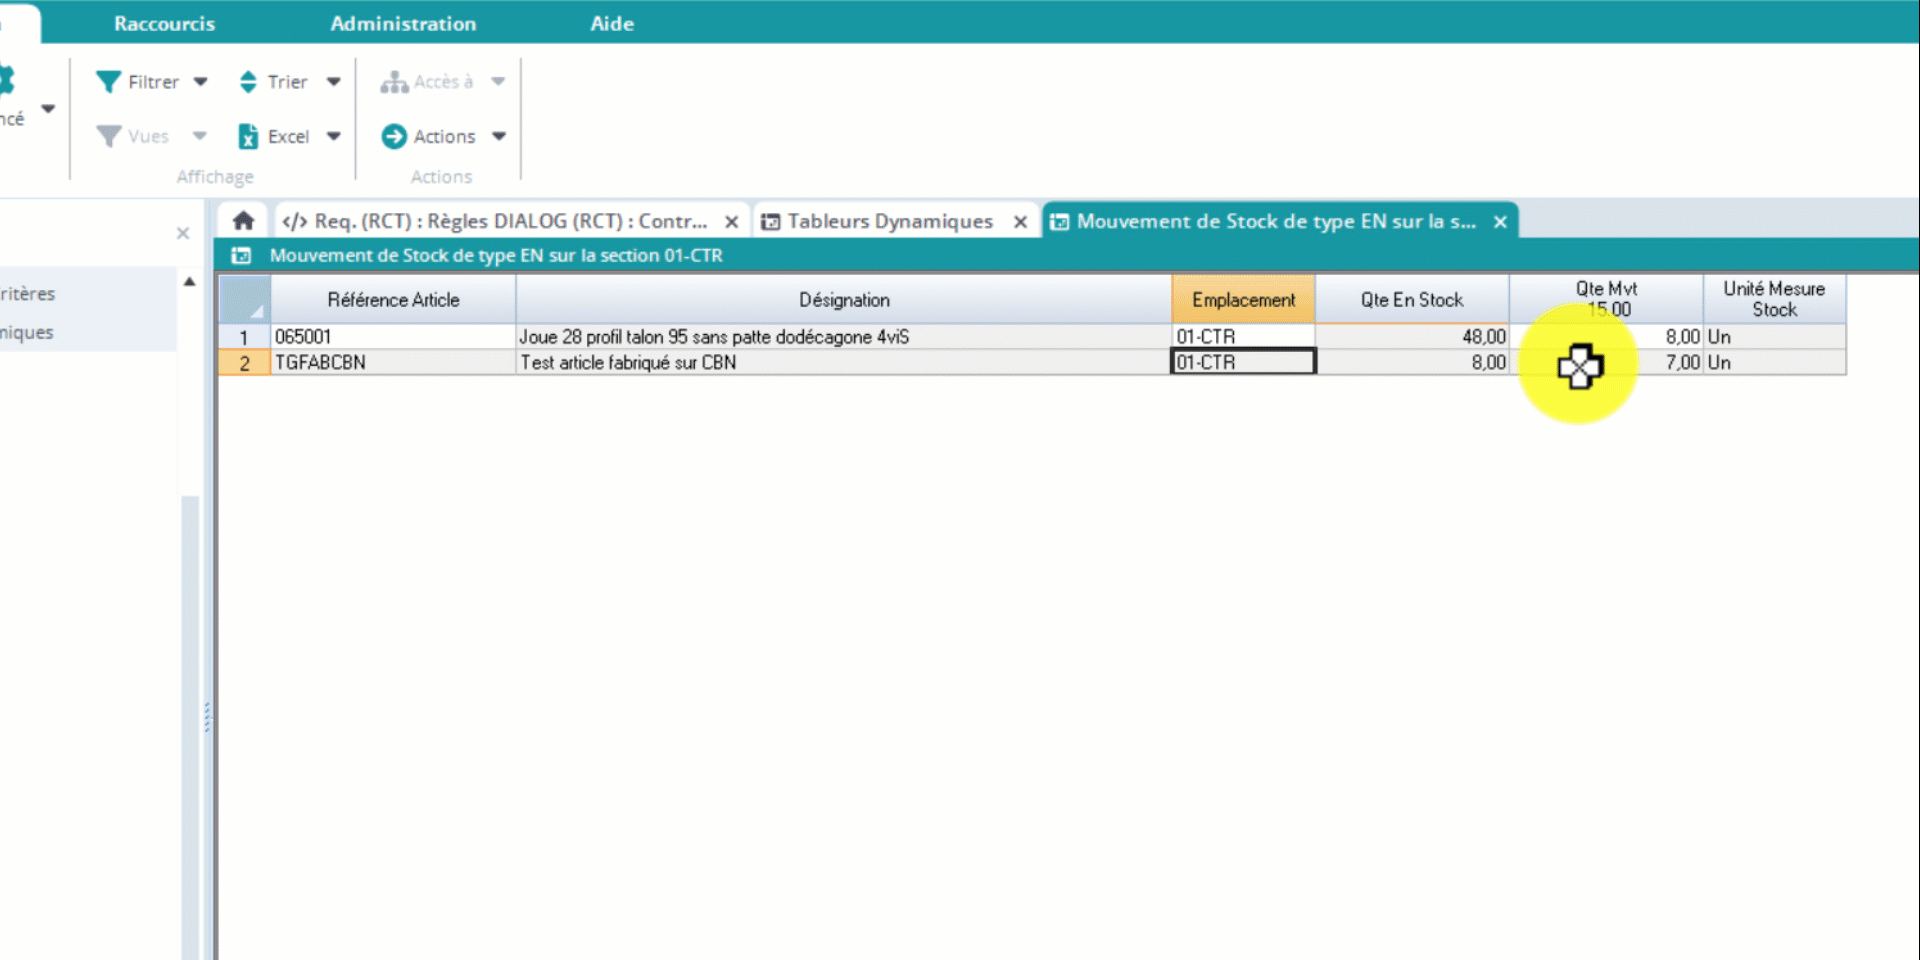Click the left panel scroll-up arrow
Viewport: 1920px width, 960px height.
[x=189, y=282]
